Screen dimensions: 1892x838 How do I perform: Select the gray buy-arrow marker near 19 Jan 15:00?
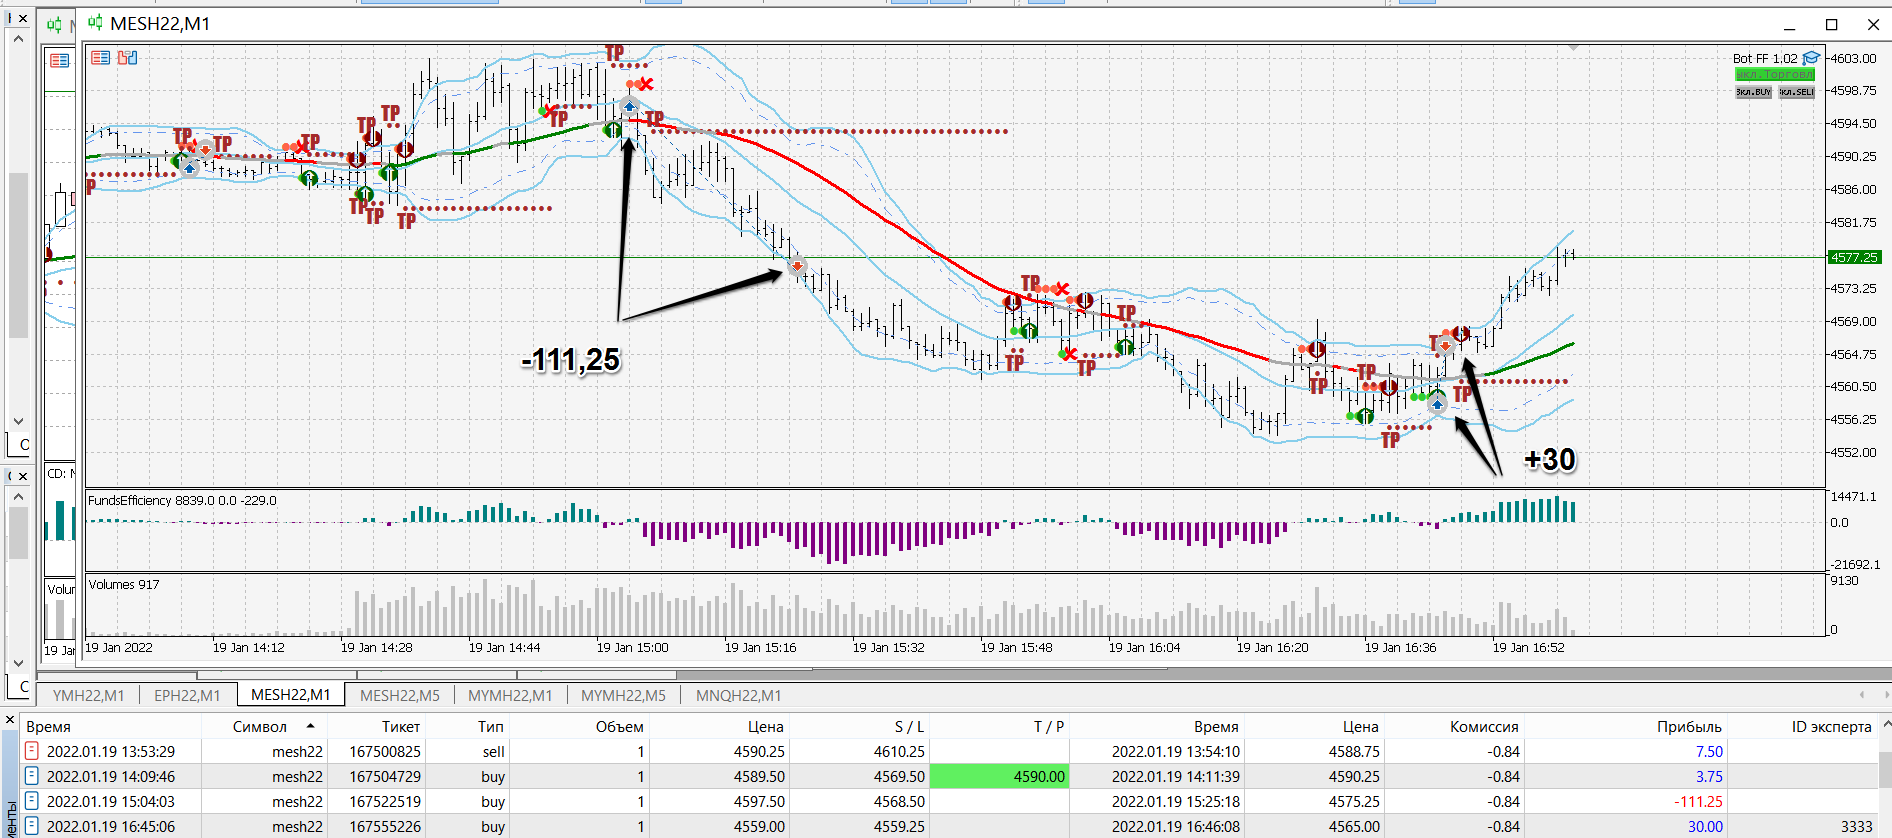coord(629,106)
